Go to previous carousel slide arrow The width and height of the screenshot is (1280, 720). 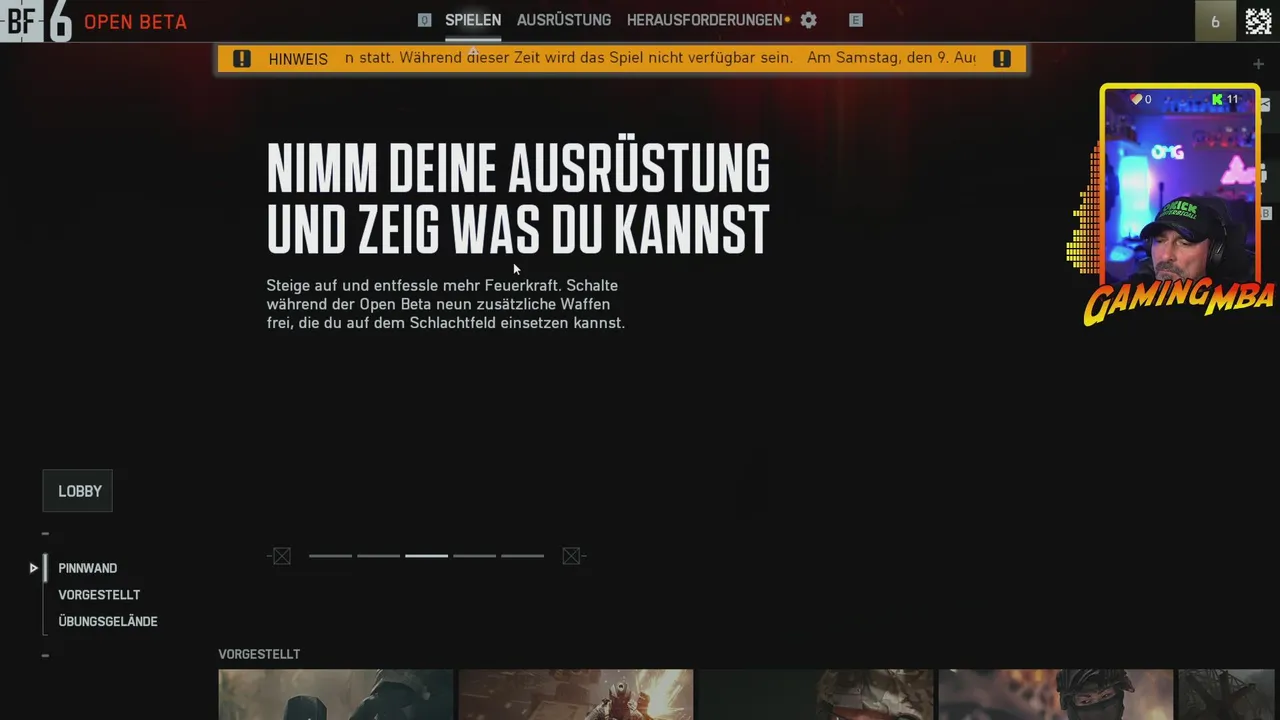(281, 556)
